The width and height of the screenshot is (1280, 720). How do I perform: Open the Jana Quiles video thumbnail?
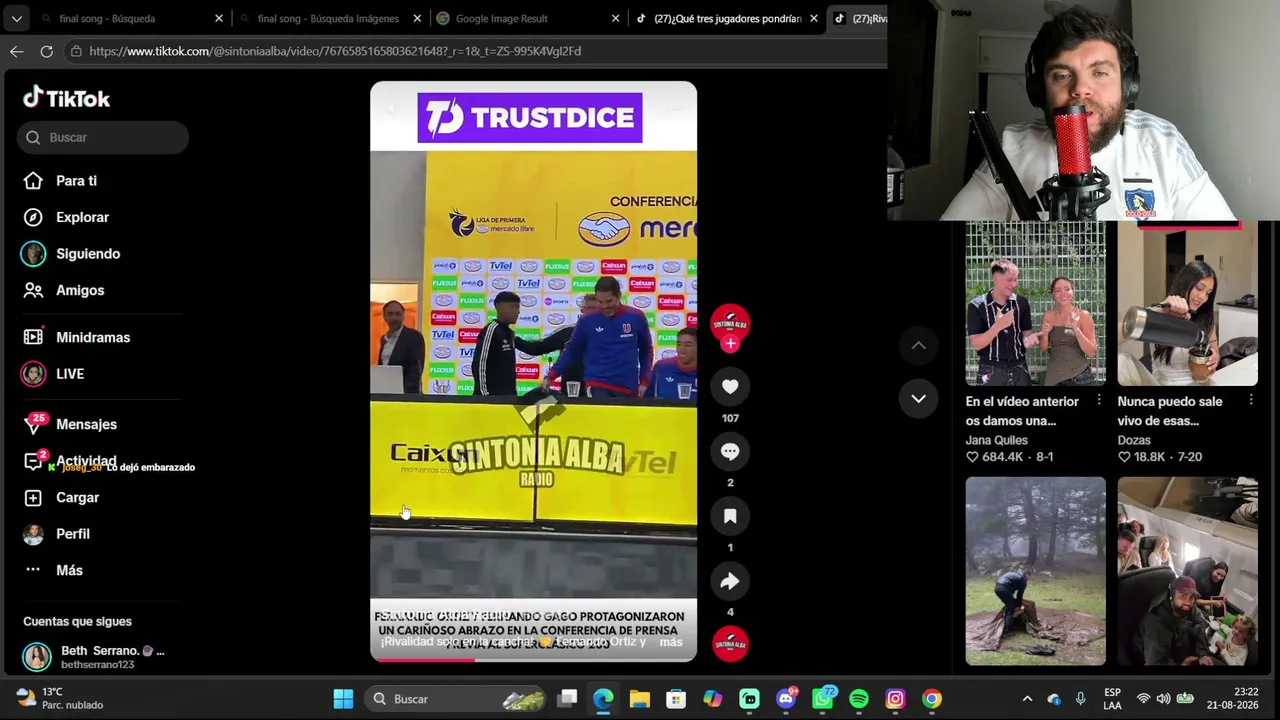1035,303
